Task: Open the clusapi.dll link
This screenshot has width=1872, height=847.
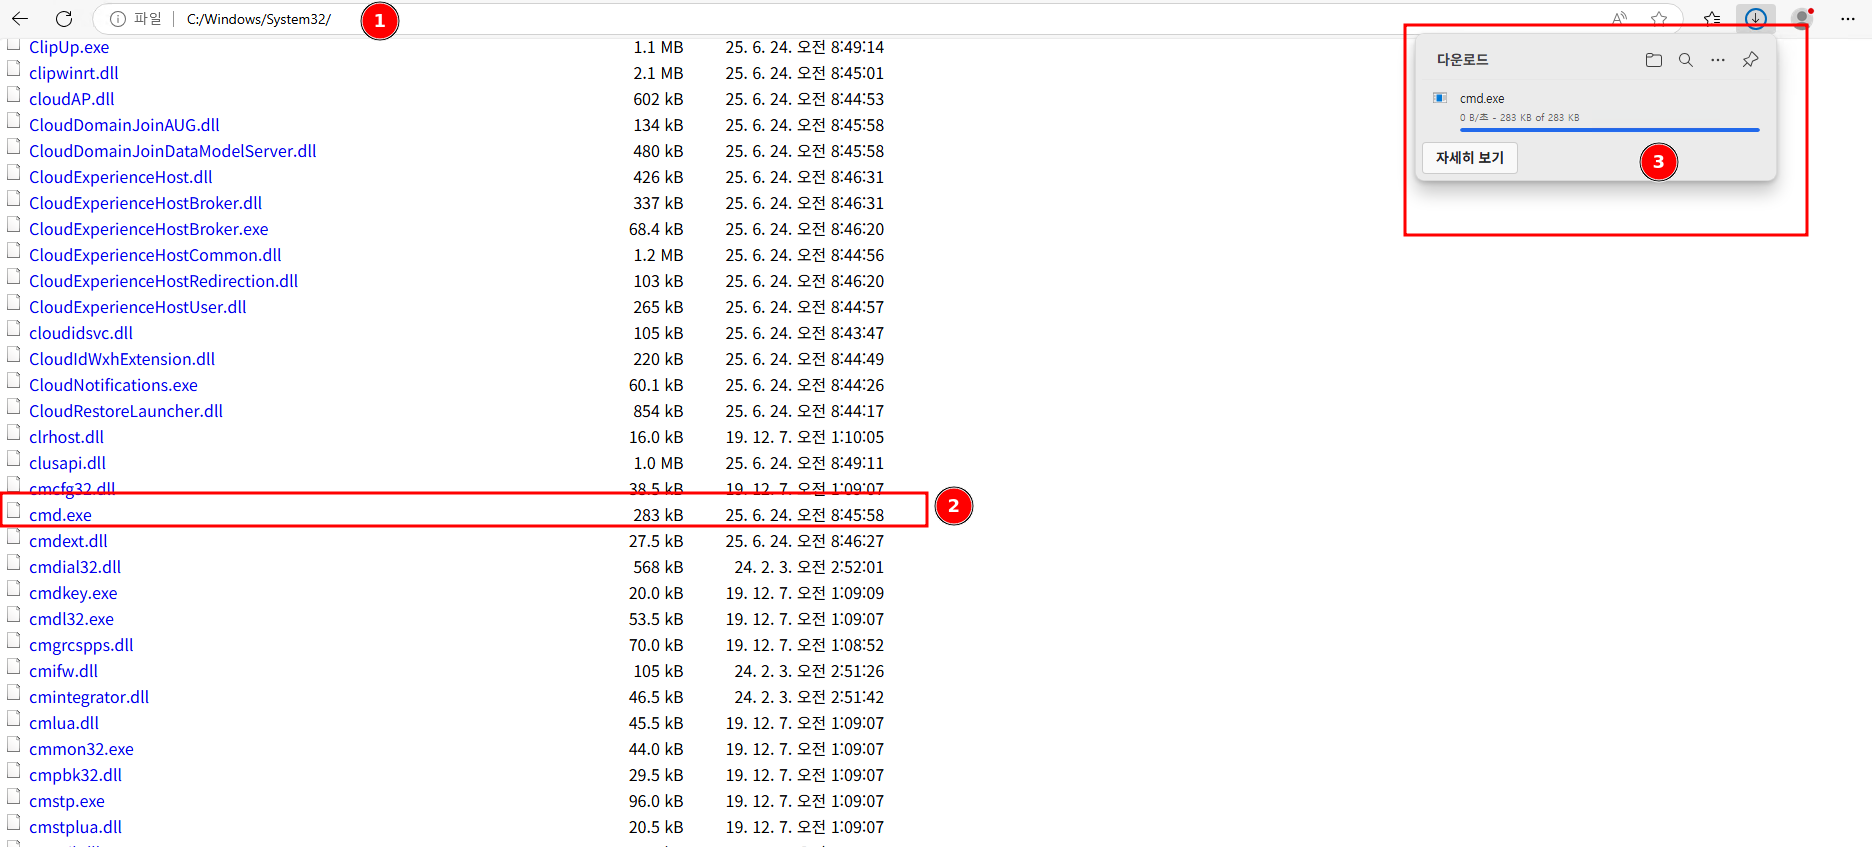Action: 67,463
